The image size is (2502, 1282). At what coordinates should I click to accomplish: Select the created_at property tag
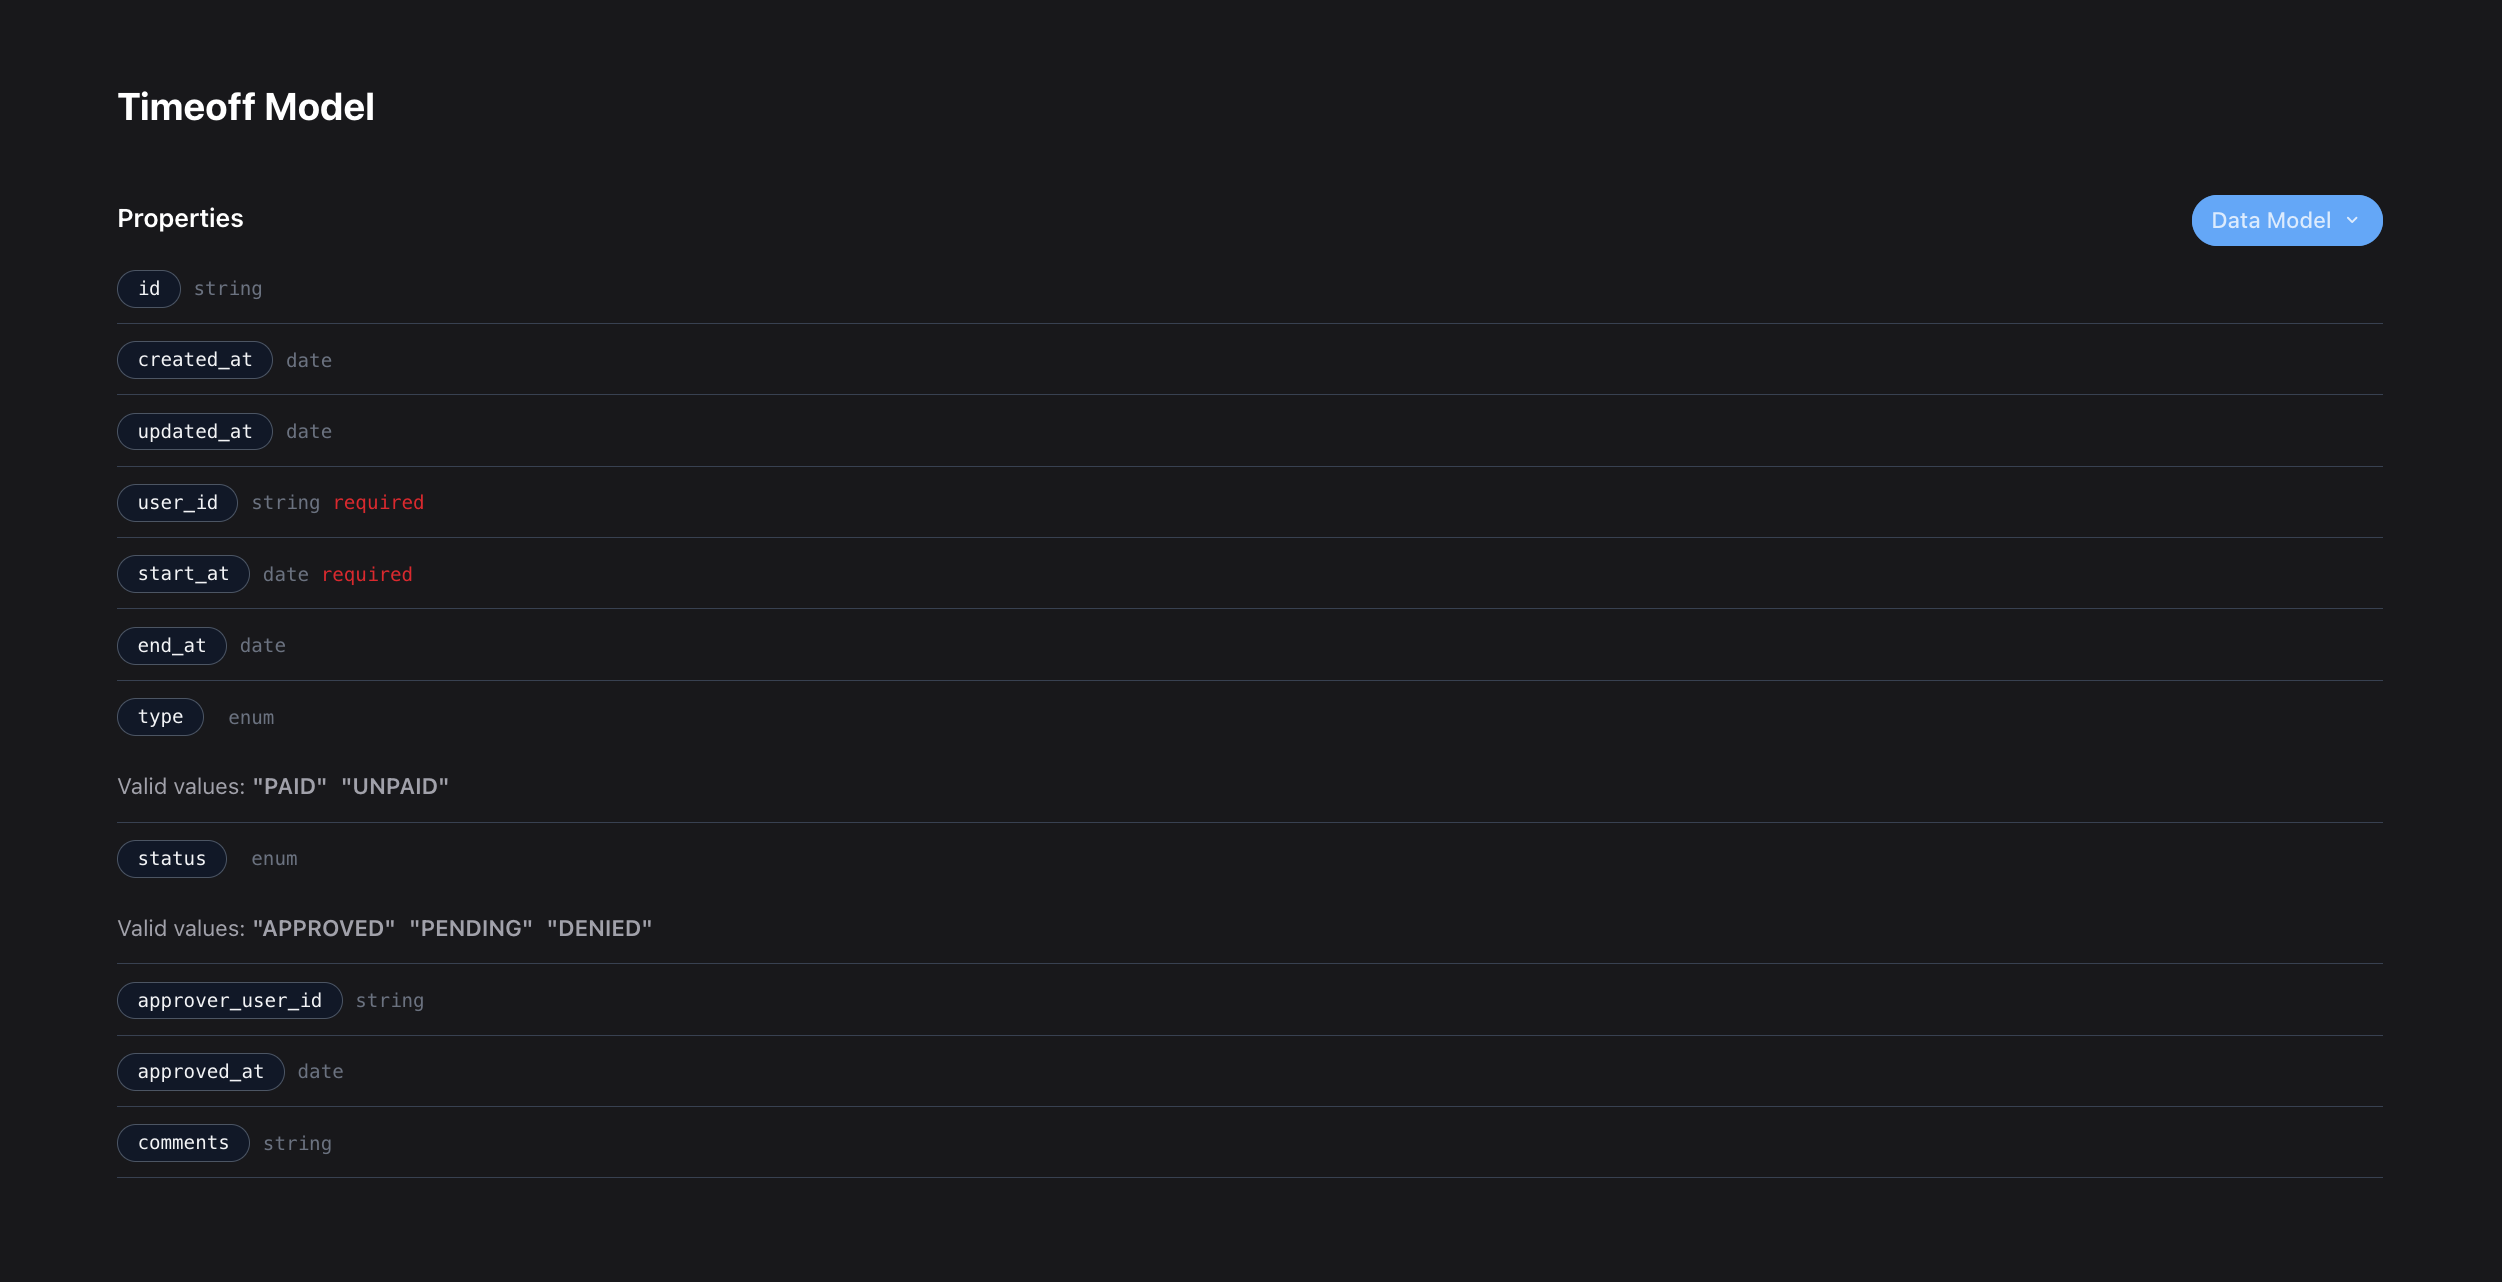[195, 360]
